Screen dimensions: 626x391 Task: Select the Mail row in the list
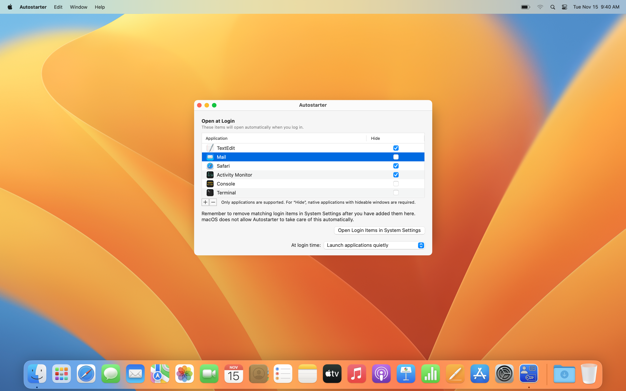(313, 157)
